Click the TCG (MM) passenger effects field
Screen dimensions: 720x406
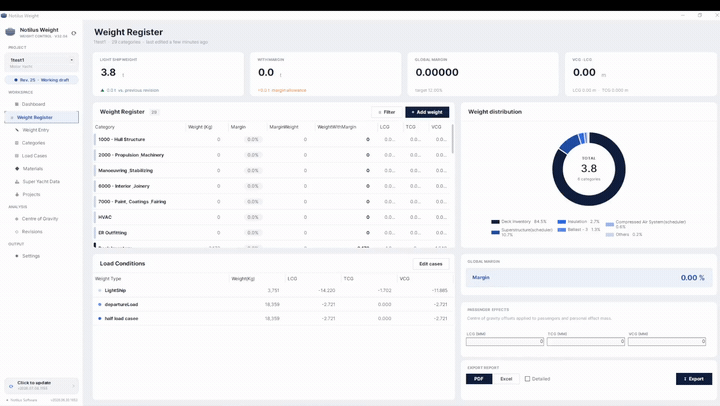pos(585,342)
